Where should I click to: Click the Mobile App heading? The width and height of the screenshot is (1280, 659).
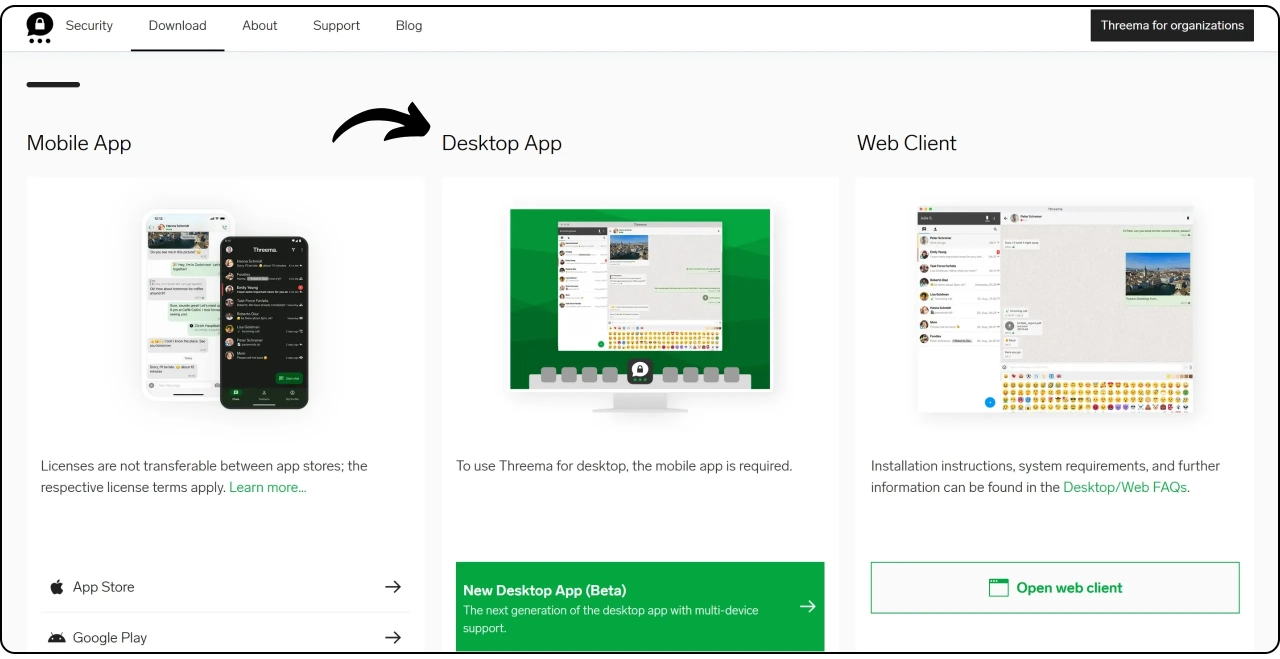click(x=79, y=143)
